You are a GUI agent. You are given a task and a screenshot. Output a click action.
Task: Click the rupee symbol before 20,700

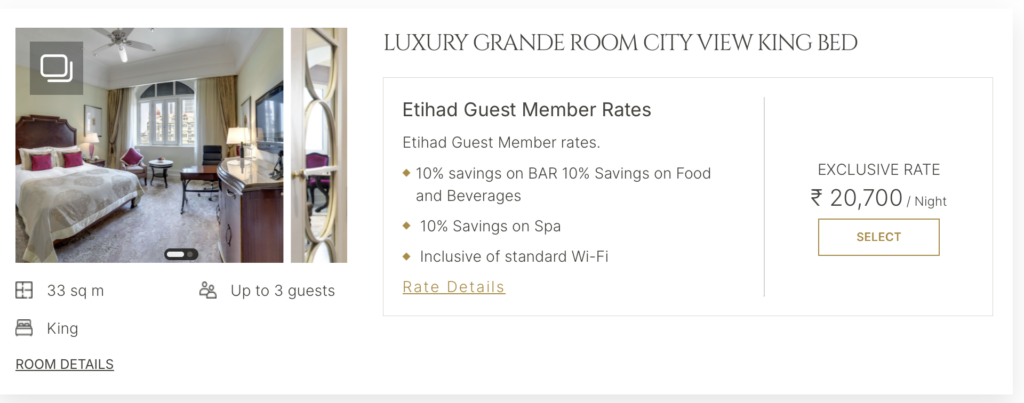click(x=817, y=198)
